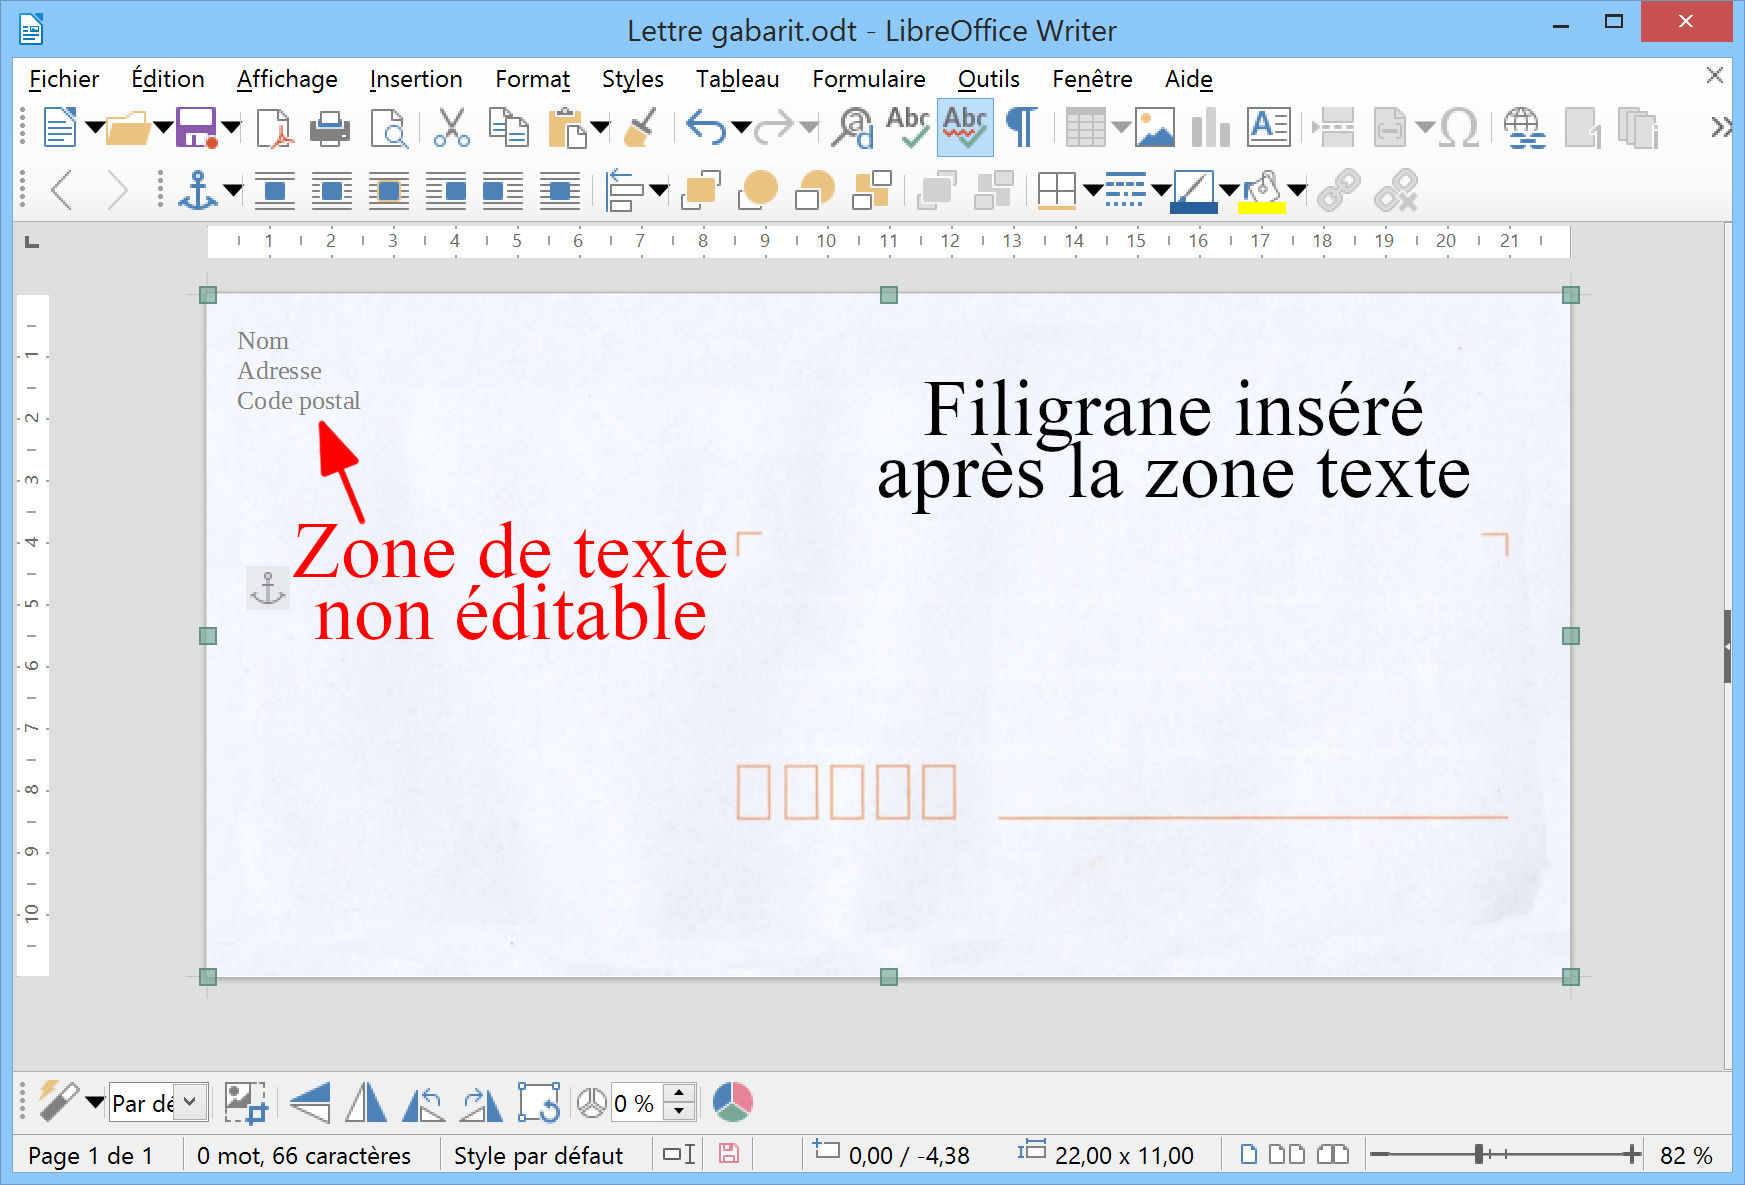This screenshot has width=1745, height=1185.
Task: Click the Cut scissors icon
Action: point(451,128)
